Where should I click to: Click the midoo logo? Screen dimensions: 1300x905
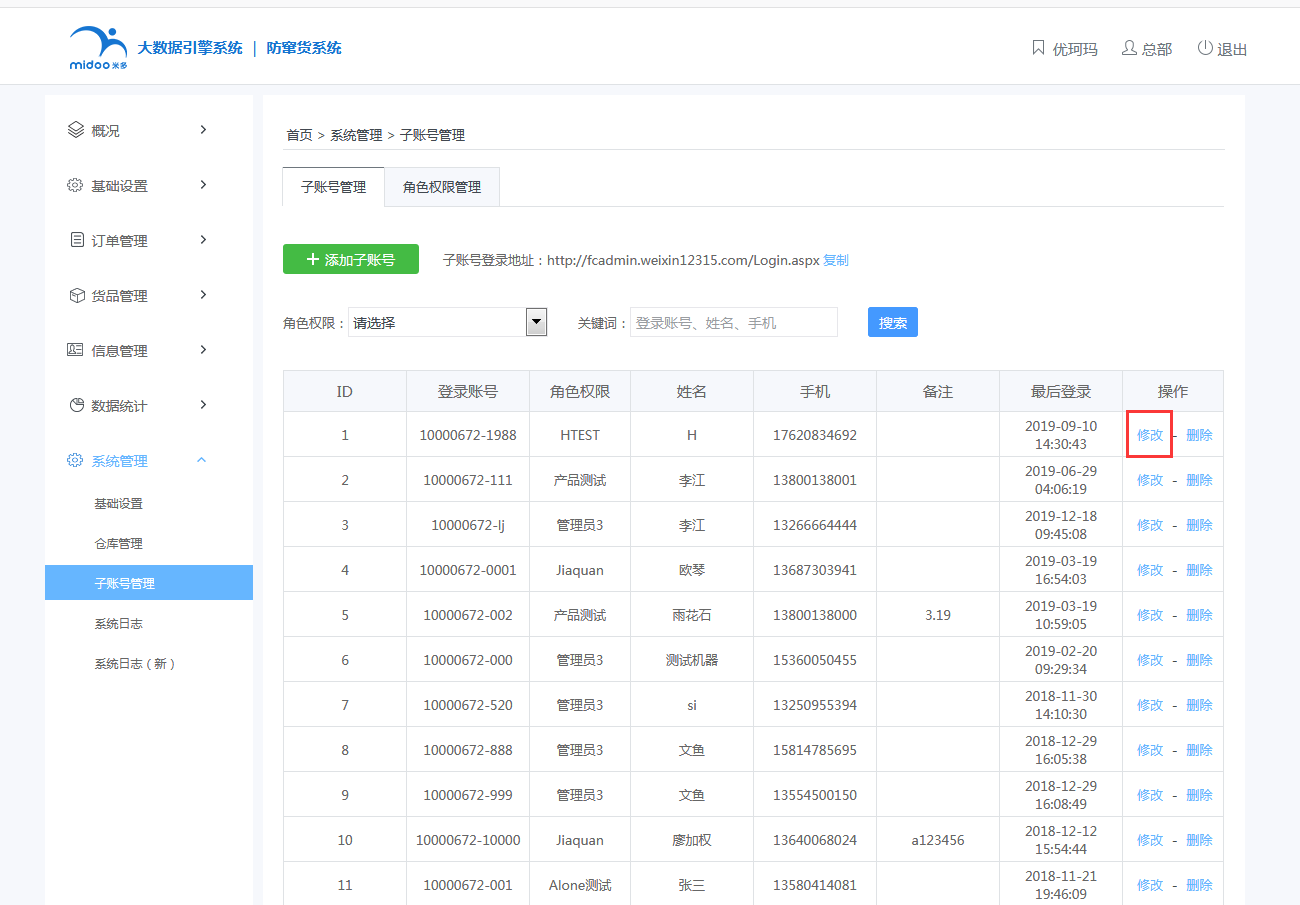point(98,47)
